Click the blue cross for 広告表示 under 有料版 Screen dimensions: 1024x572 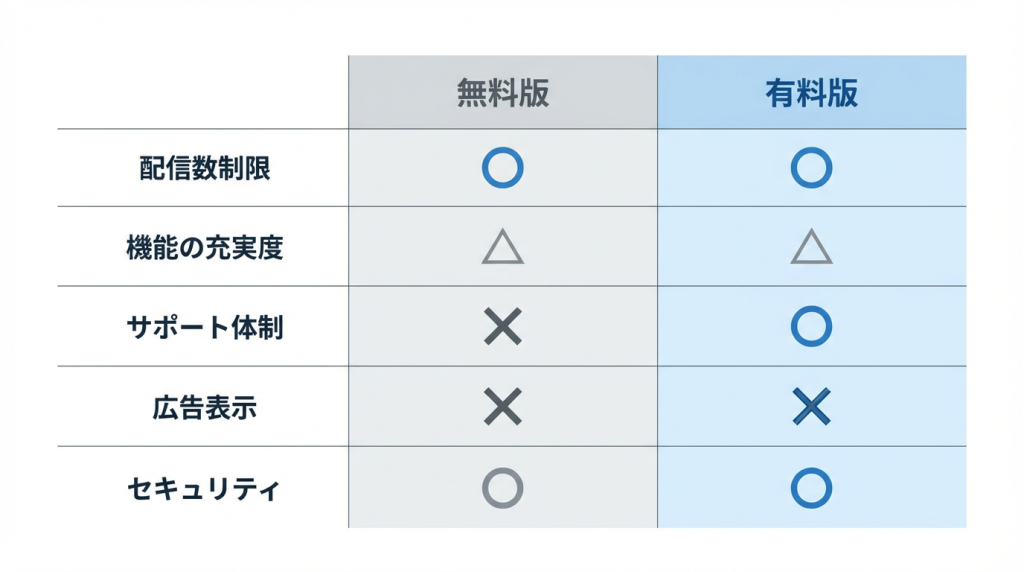[x=811, y=407]
